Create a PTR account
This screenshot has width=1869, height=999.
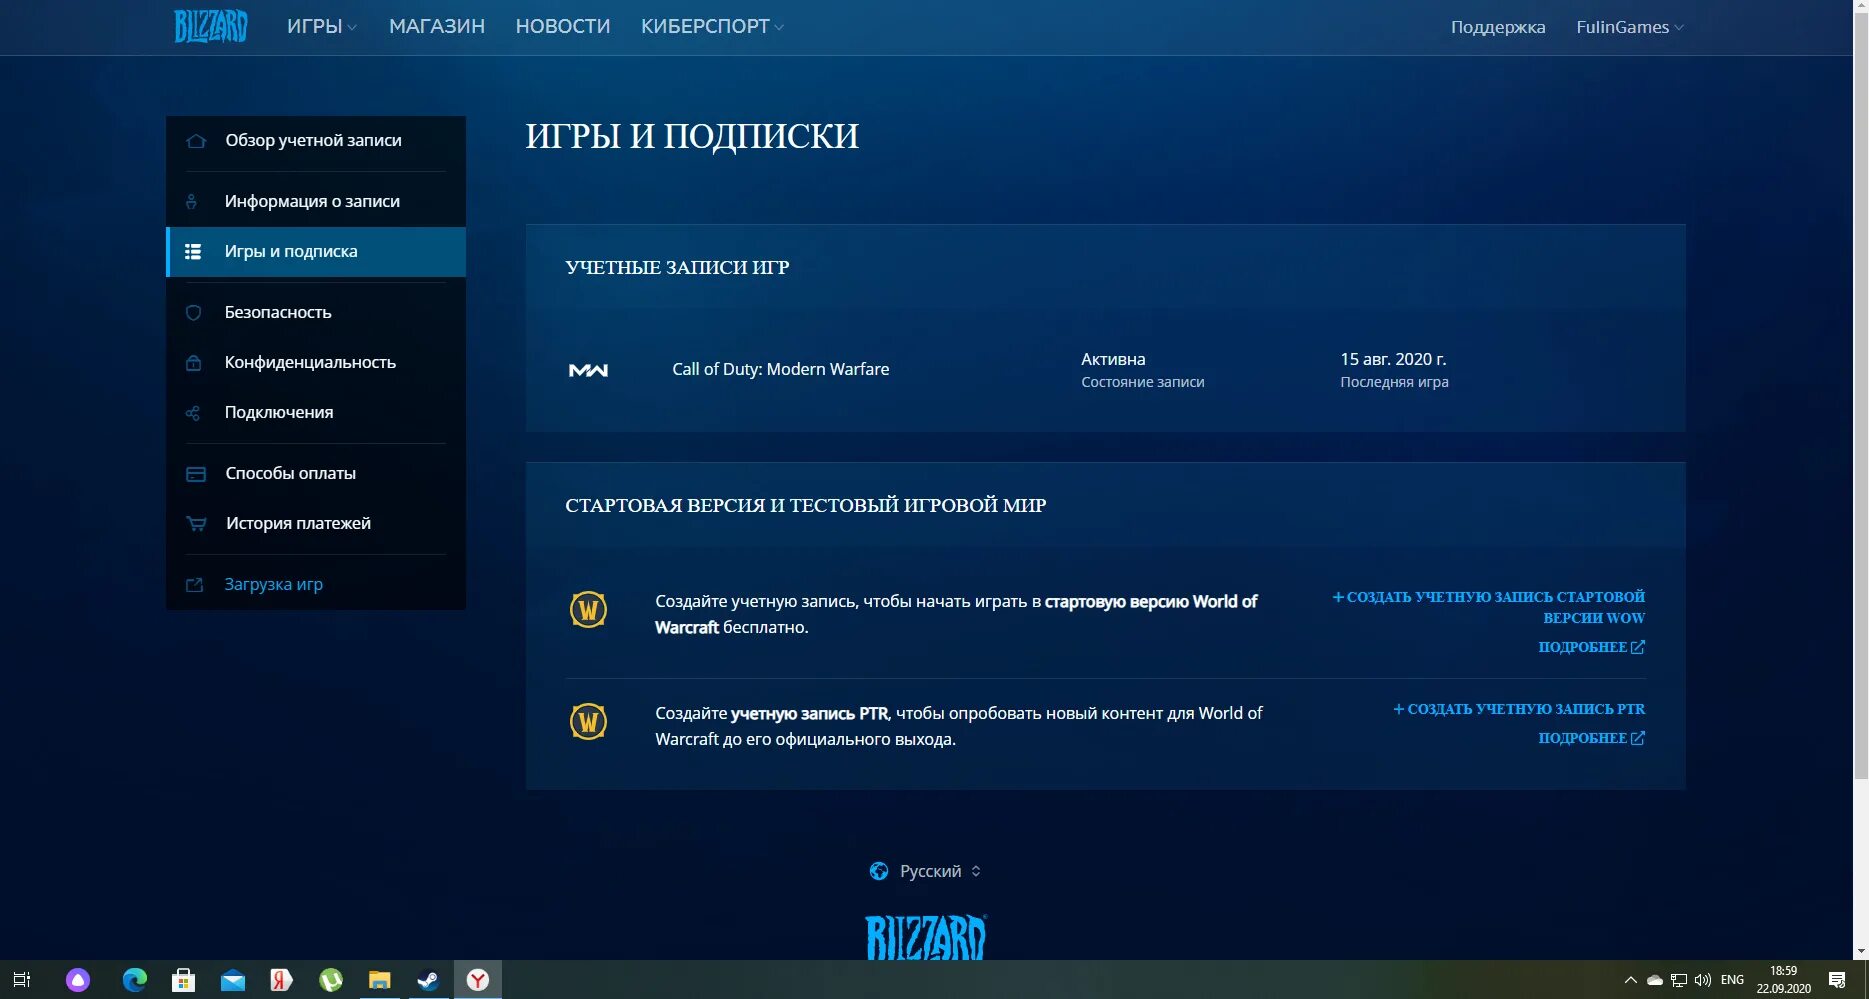[x=1519, y=709]
